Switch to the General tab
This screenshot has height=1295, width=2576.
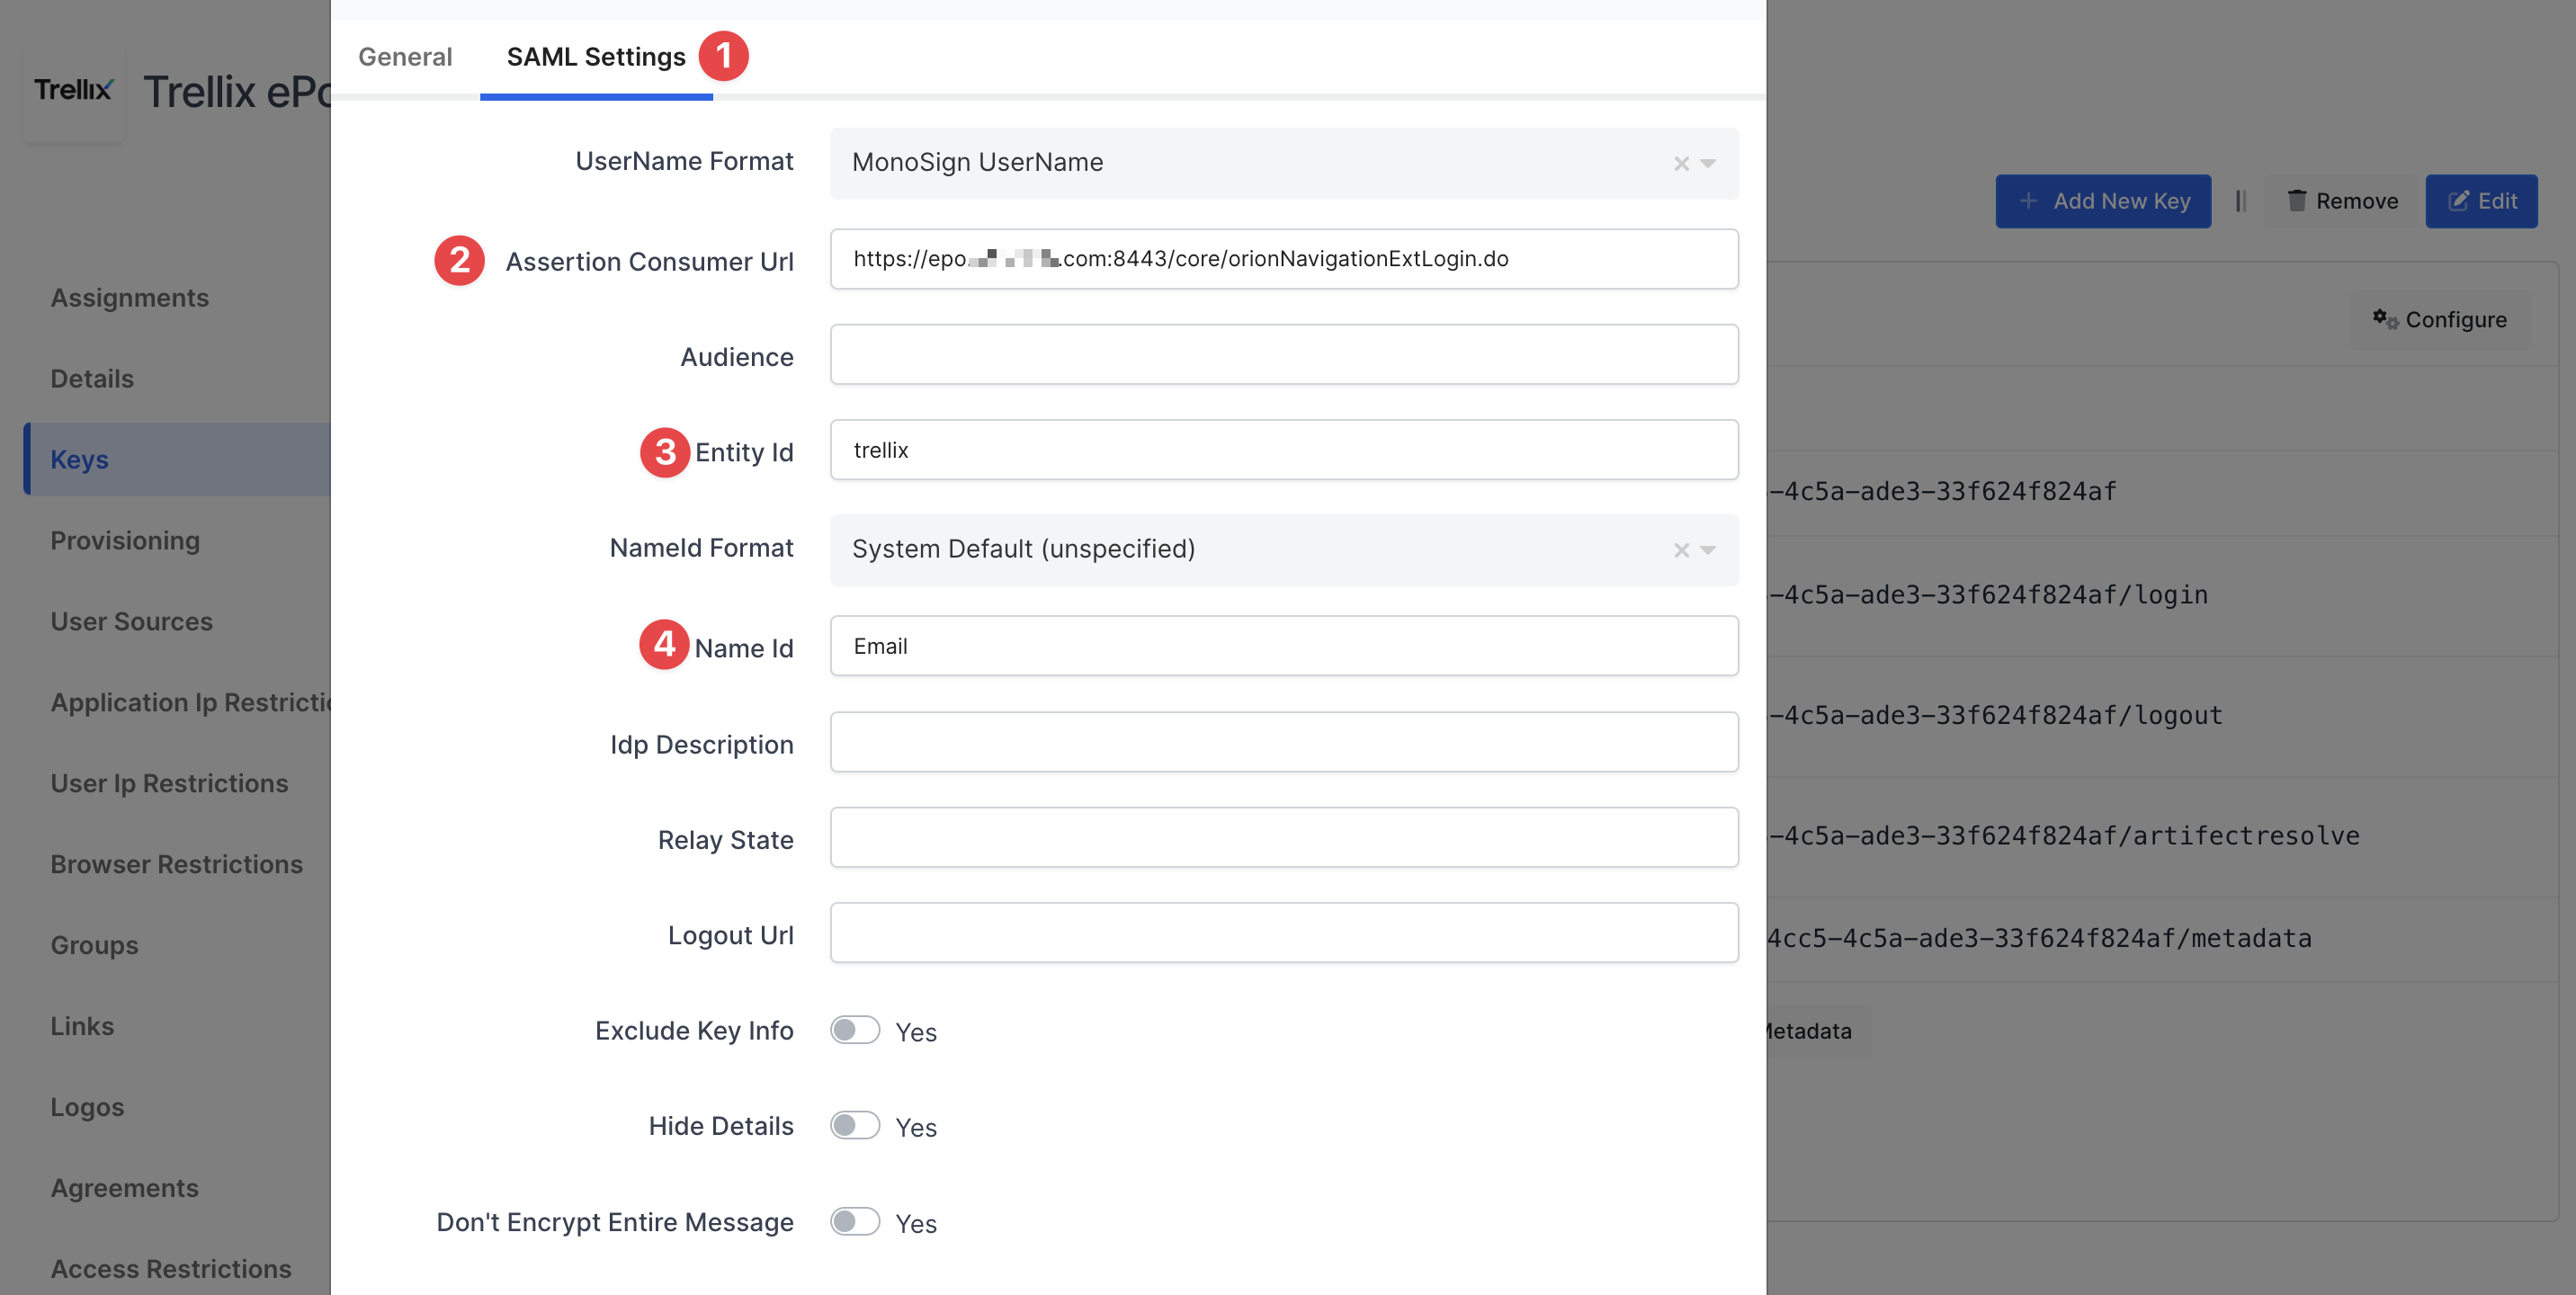[x=405, y=57]
